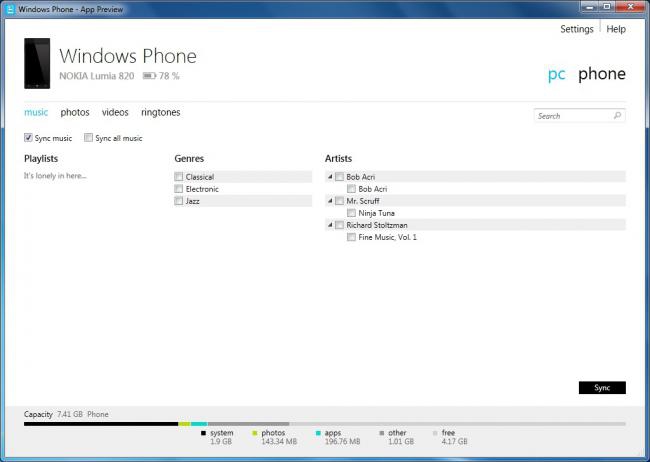This screenshot has height=462, width=650.
Task: Click the Playlists heading
Action: click(41, 158)
